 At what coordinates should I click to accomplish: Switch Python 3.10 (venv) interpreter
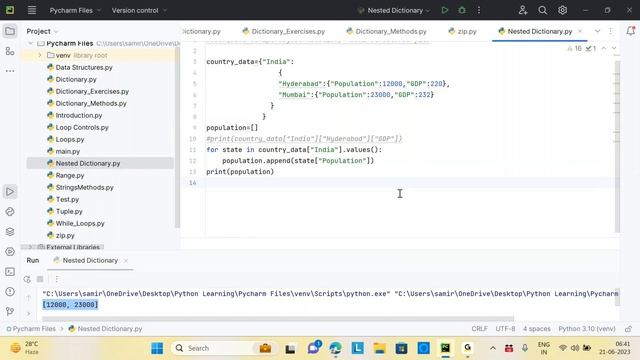pyautogui.click(x=587, y=329)
